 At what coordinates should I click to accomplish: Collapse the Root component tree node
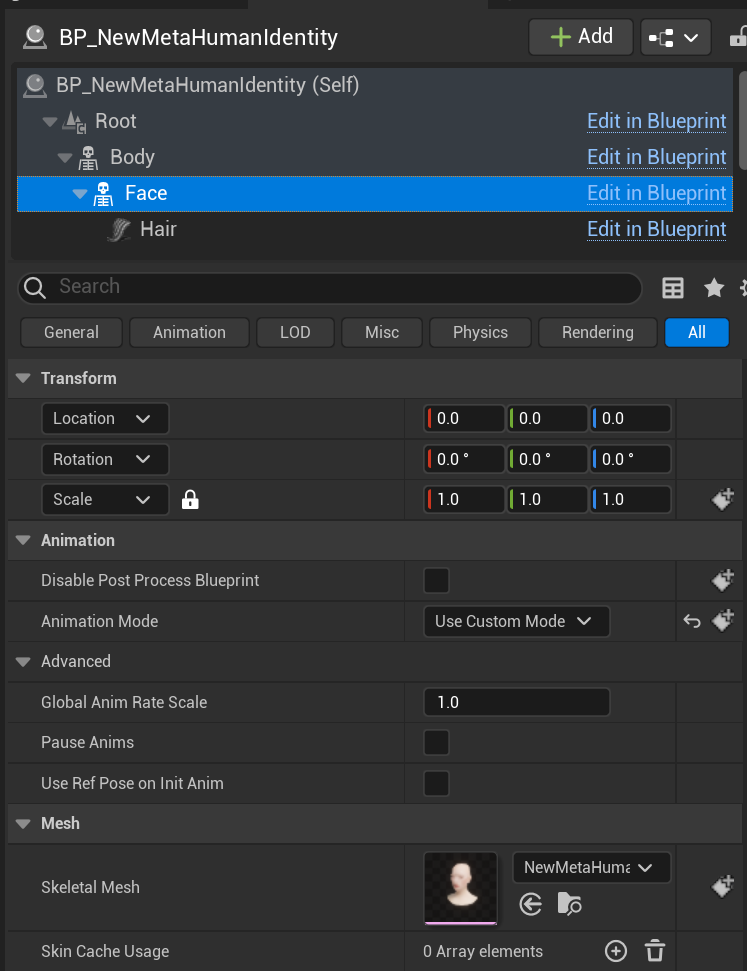point(50,121)
